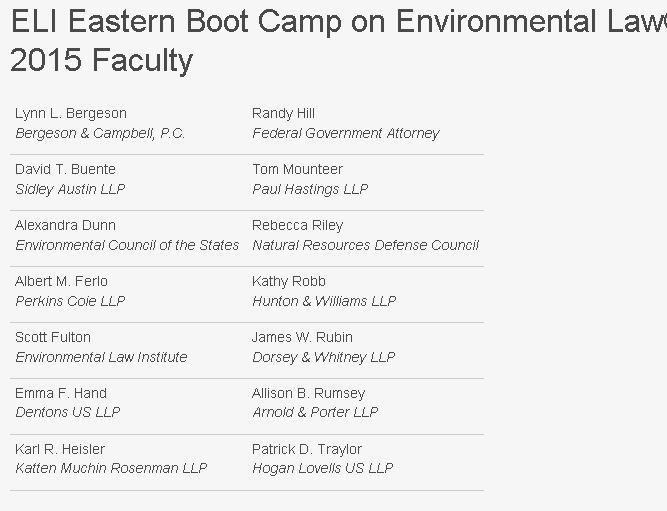Click the name Randy Hill
The width and height of the screenshot is (667, 511).
click(283, 113)
